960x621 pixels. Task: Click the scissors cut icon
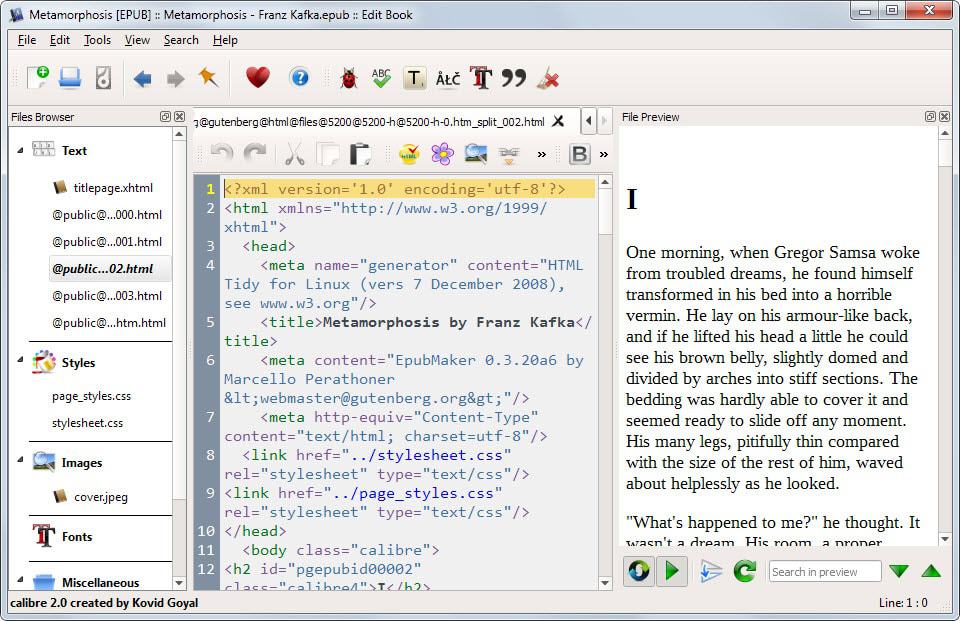pos(294,153)
